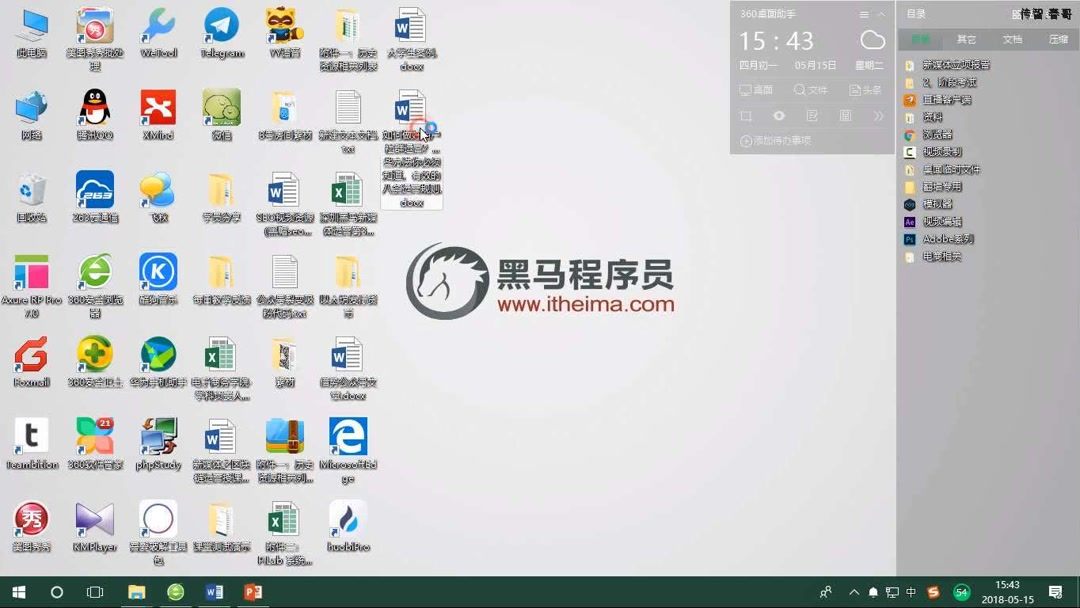
Task: Click the double-arrow to show more widget tools
Action: [x=881, y=115]
